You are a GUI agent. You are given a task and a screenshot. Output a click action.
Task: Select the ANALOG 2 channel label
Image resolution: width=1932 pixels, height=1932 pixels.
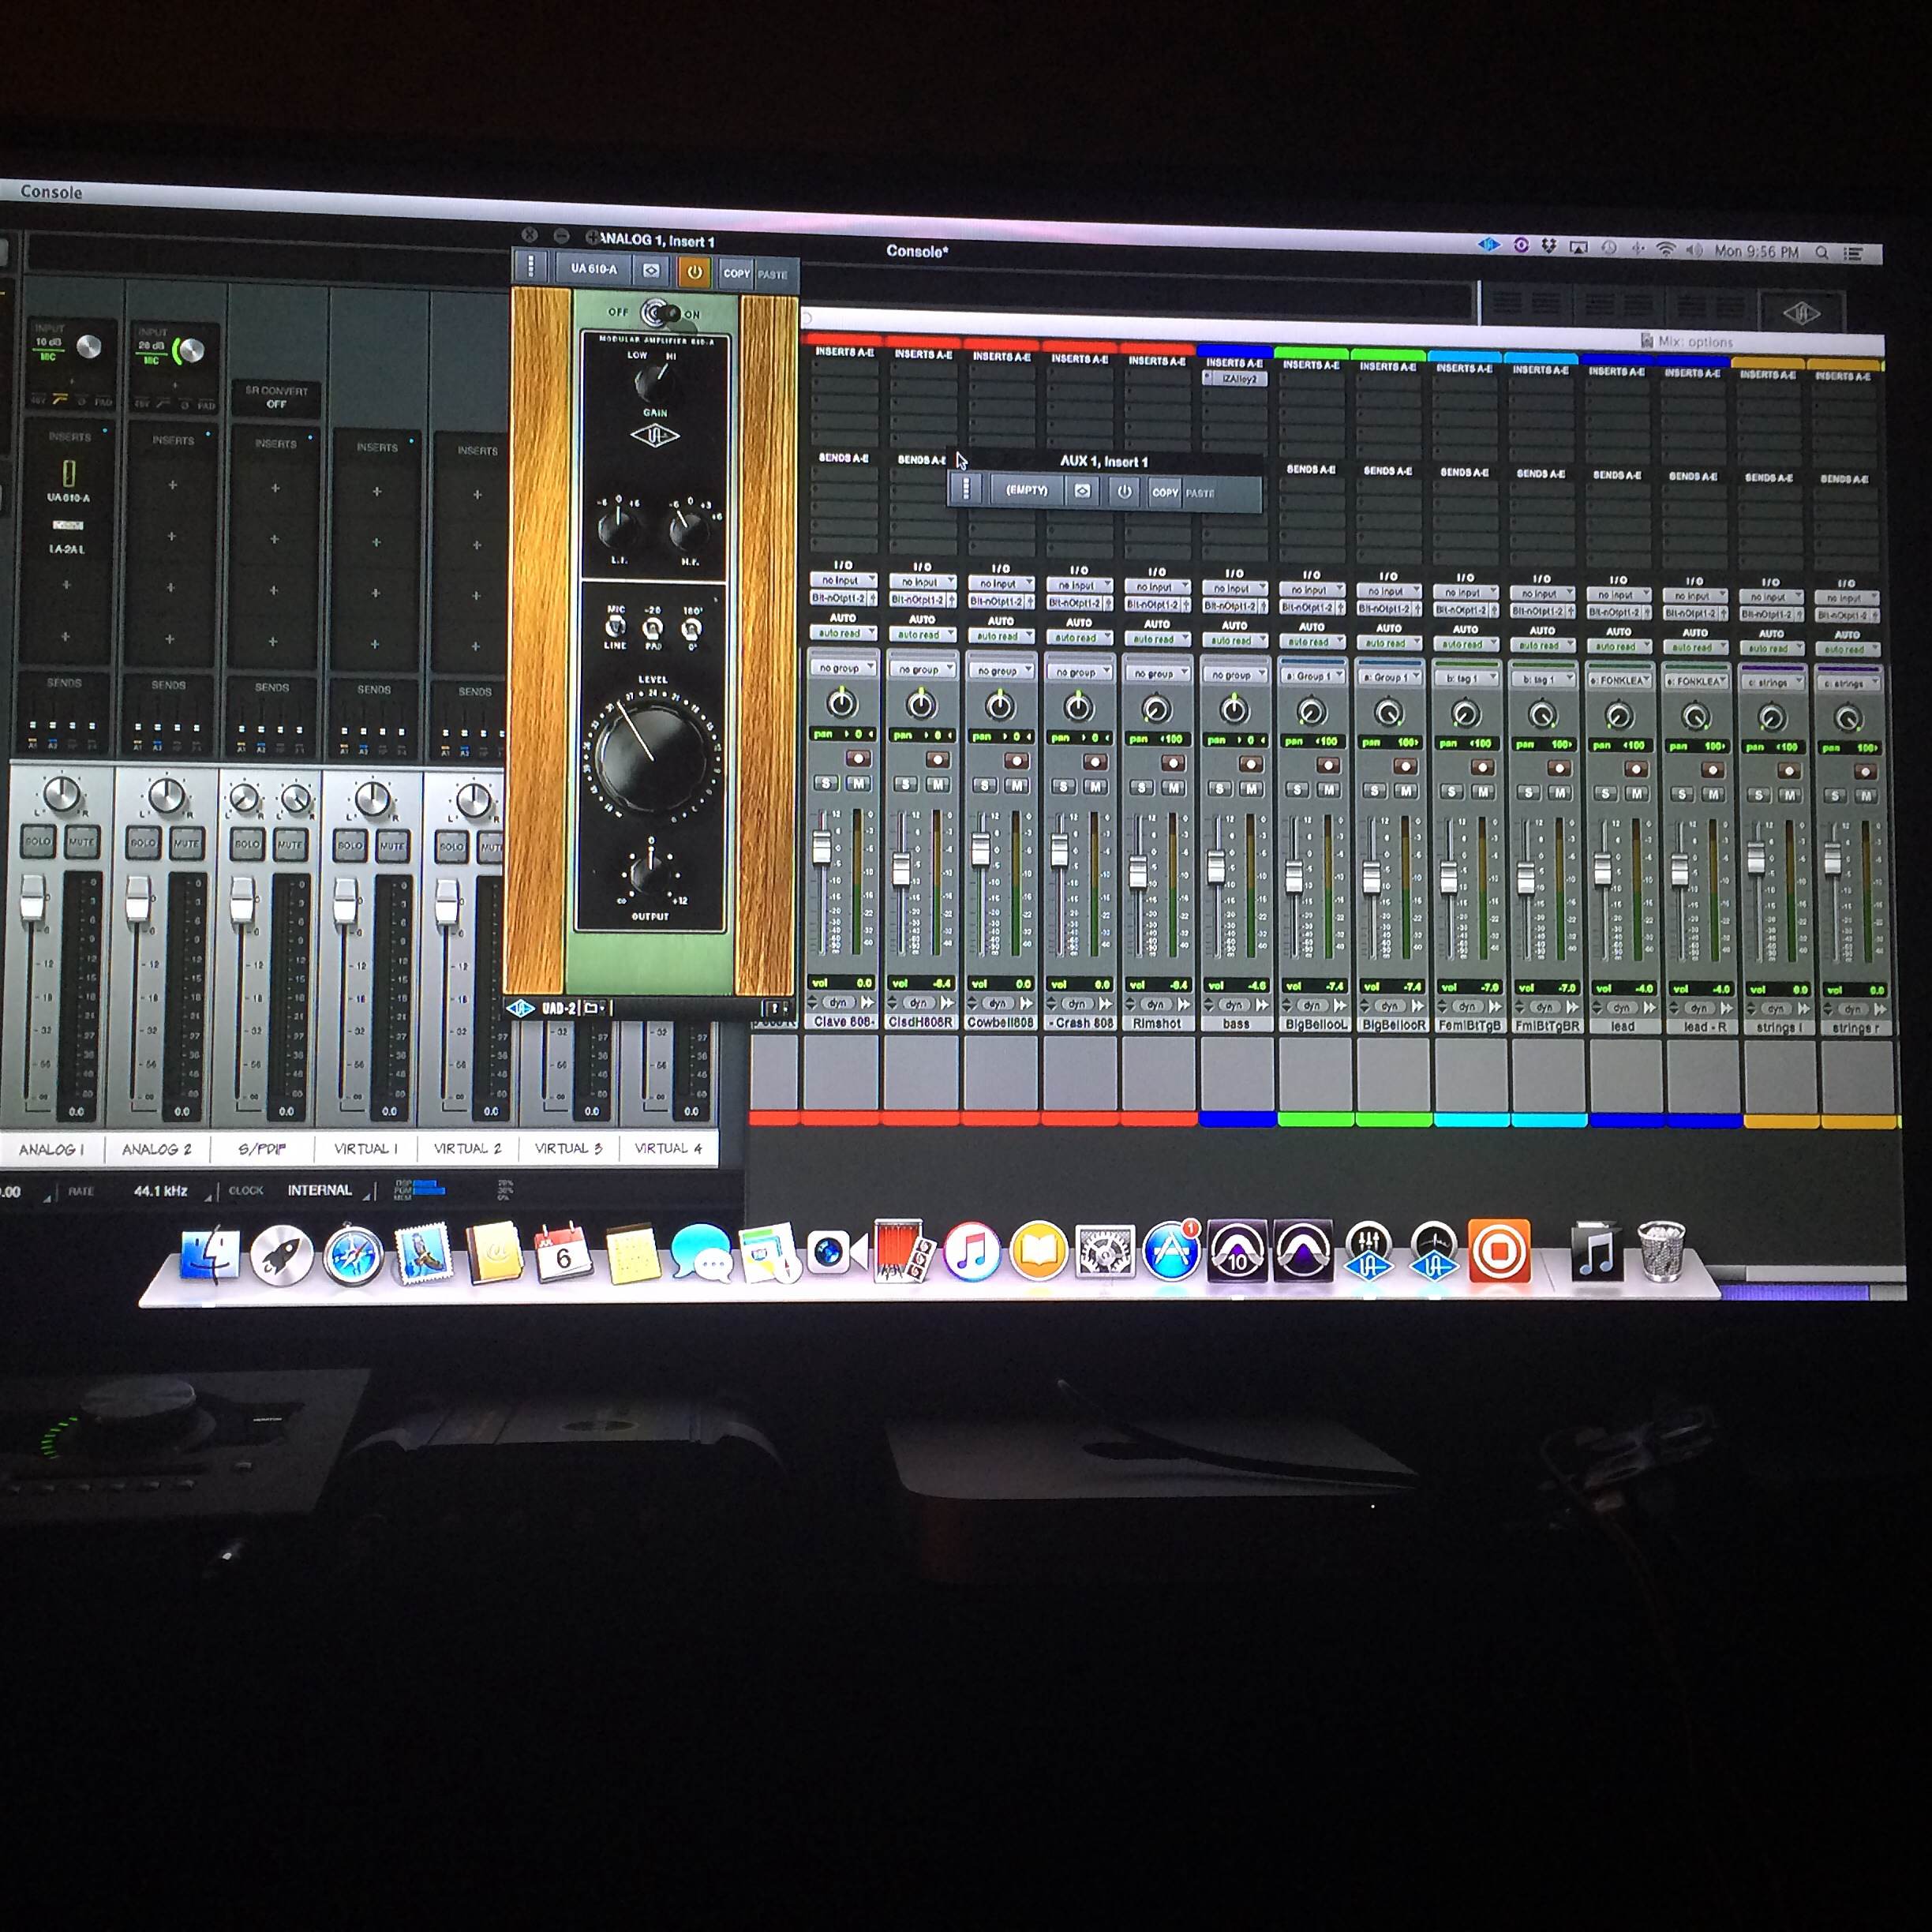pos(156,1149)
